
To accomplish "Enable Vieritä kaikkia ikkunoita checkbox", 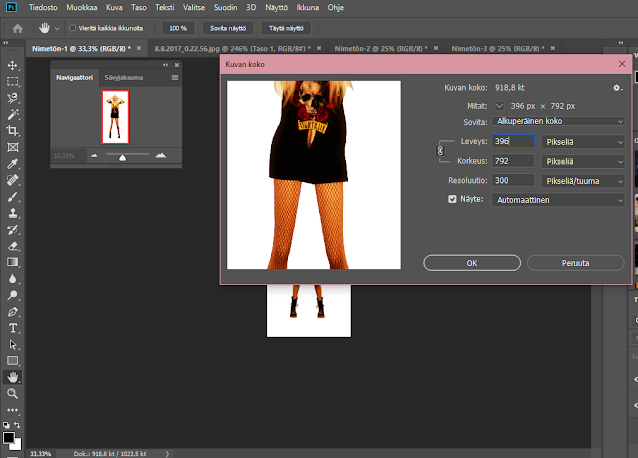I will click(72, 28).
